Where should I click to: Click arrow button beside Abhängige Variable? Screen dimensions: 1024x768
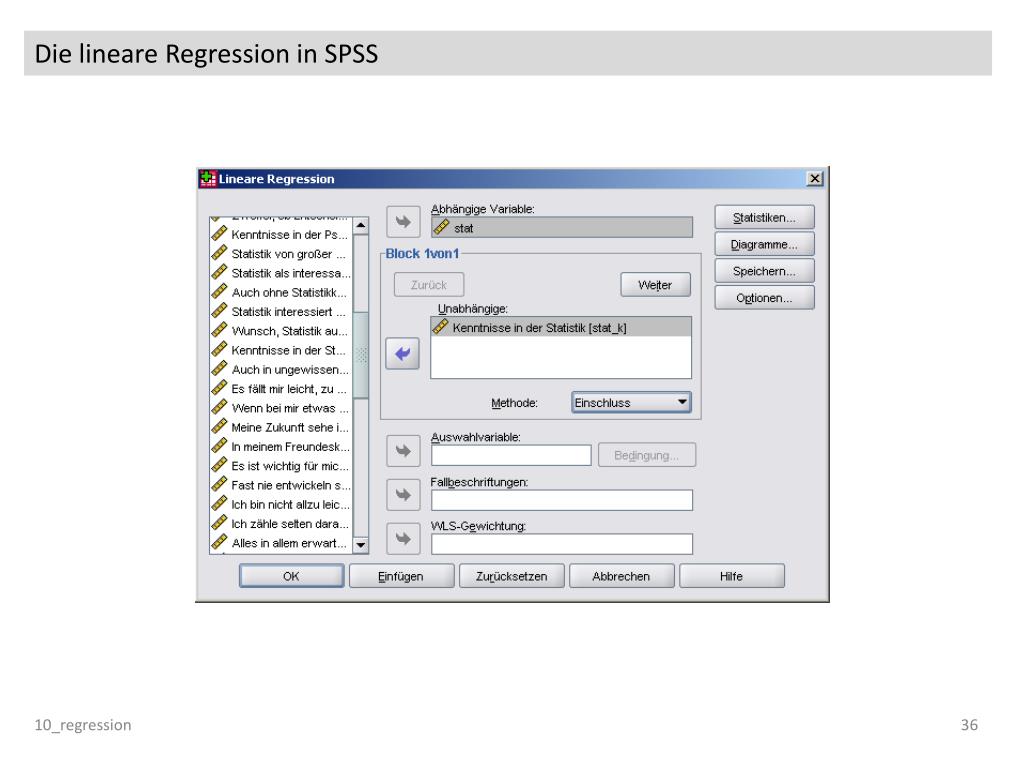[403, 222]
